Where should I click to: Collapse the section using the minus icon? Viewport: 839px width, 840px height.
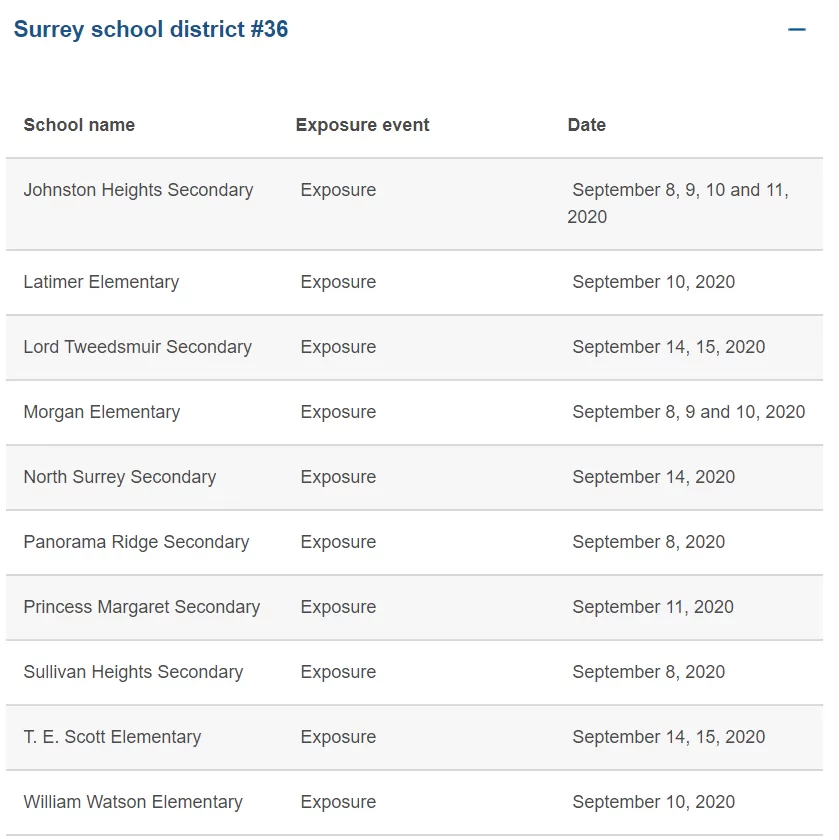[x=796, y=29]
